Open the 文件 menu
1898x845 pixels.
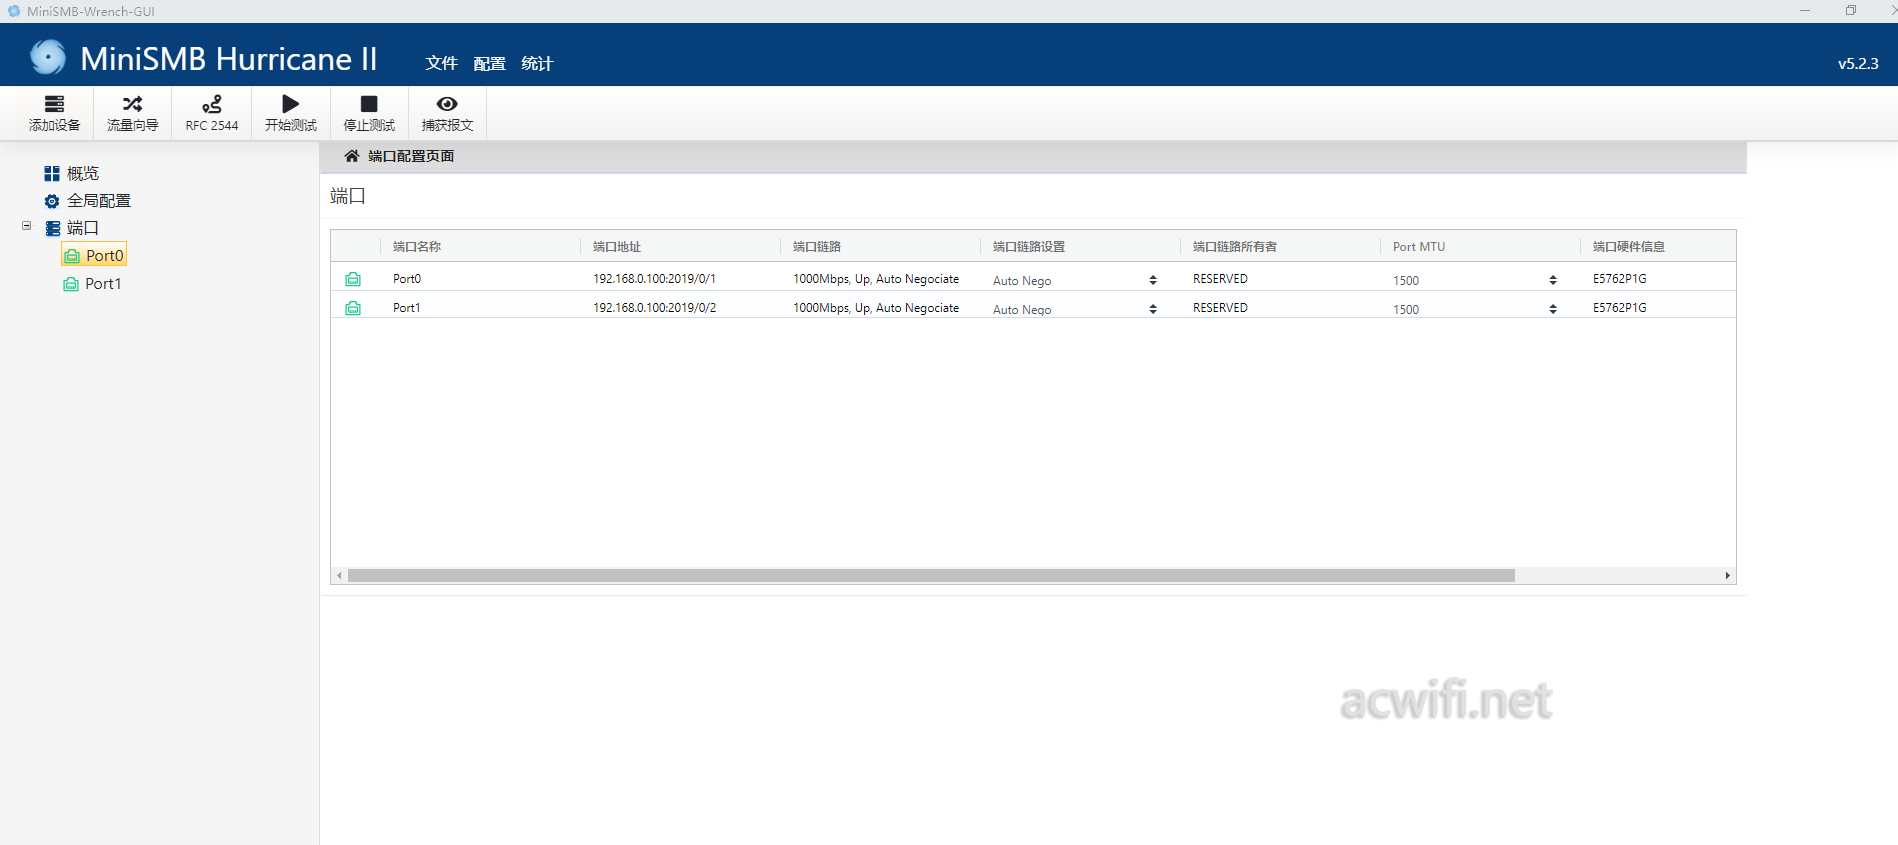coord(441,63)
